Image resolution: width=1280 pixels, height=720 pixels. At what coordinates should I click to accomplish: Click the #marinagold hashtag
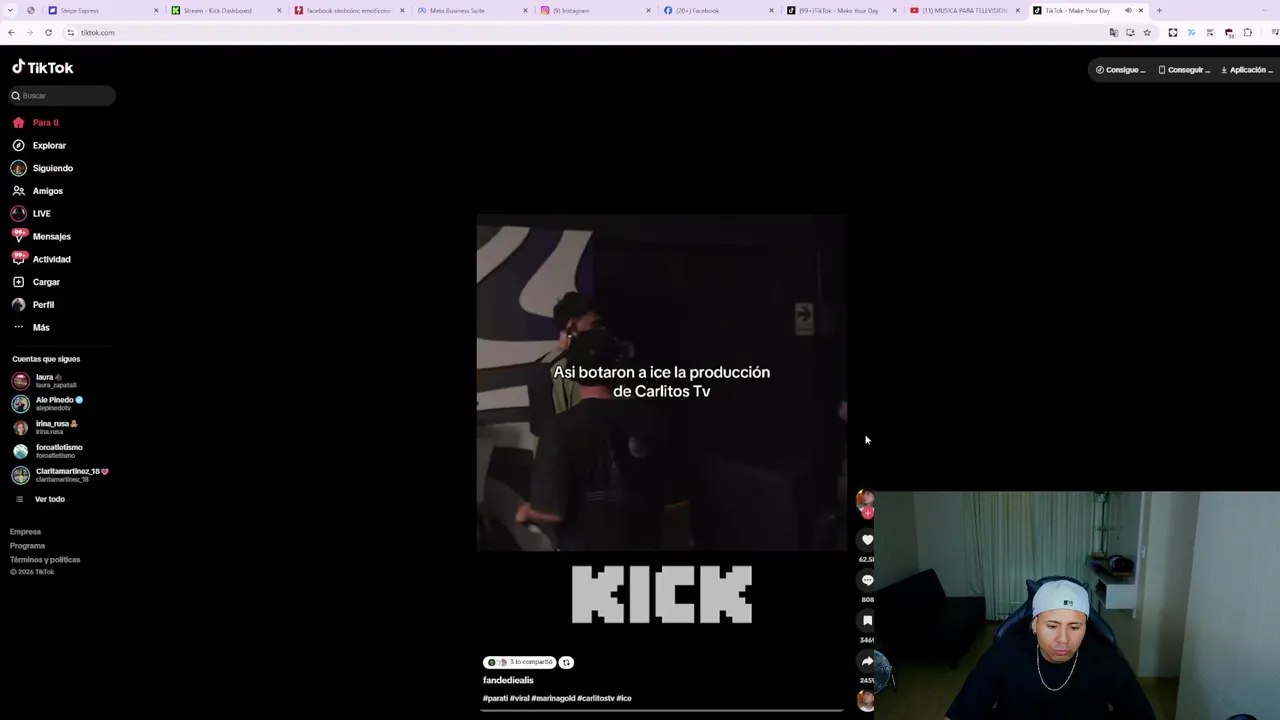553,698
